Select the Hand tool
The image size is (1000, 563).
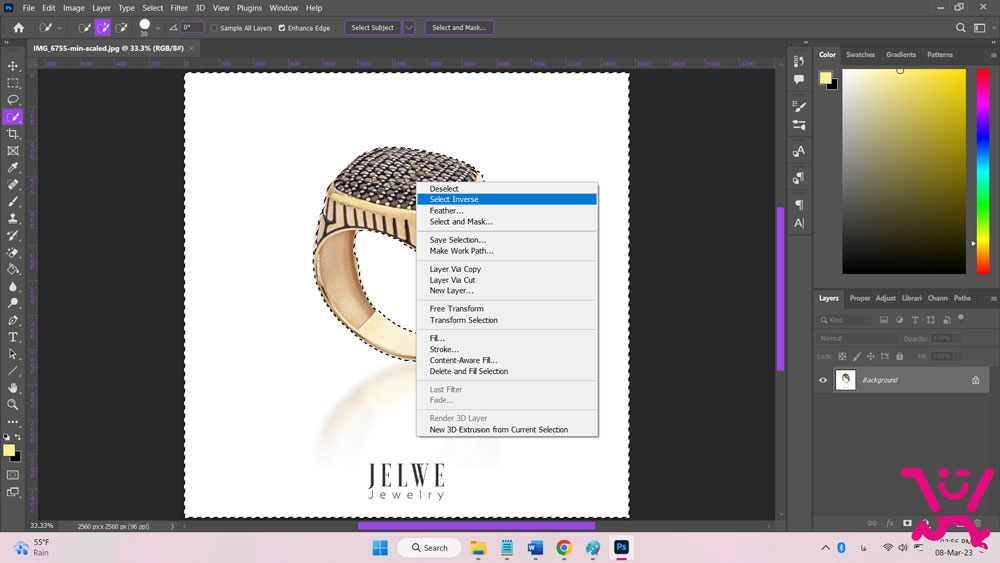pos(13,388)
